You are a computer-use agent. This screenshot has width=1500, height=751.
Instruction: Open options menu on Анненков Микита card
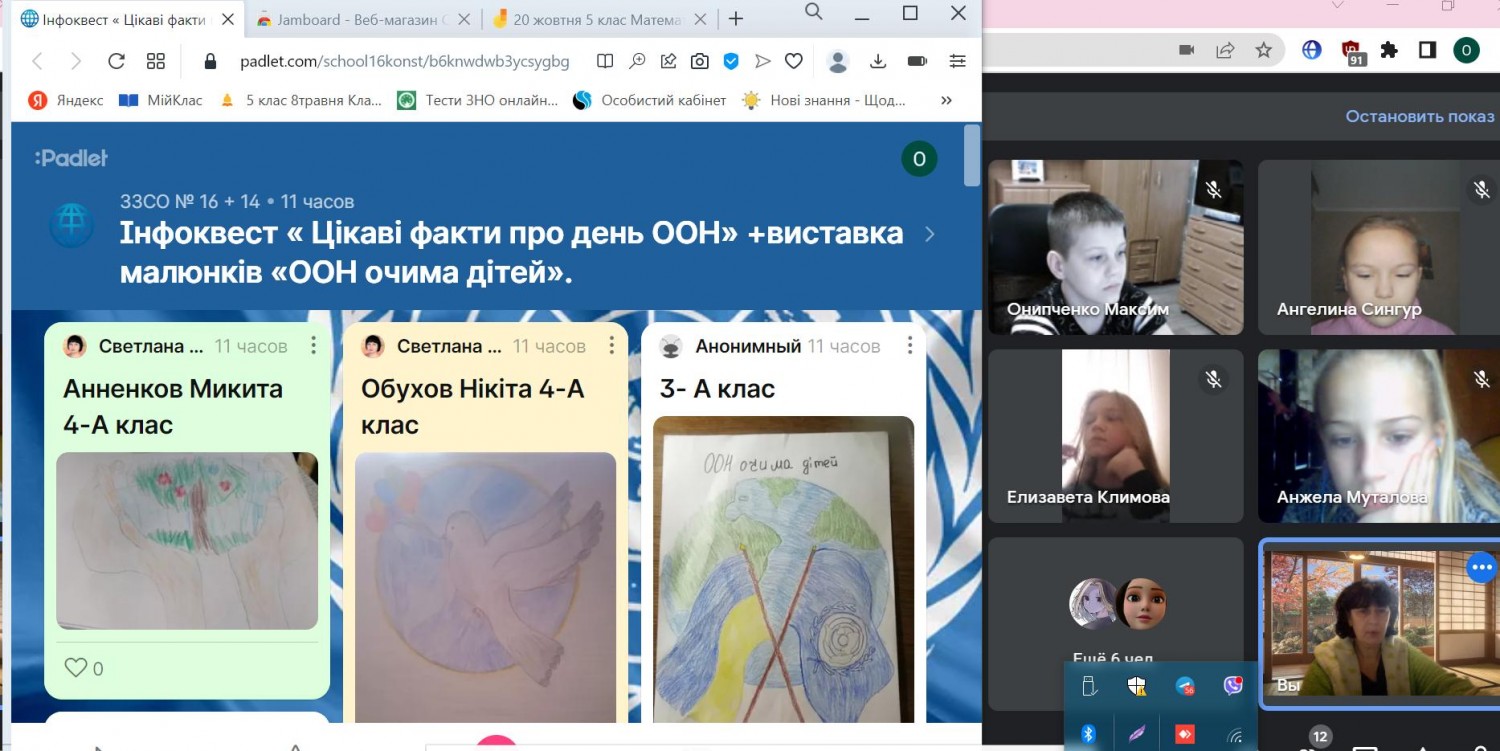click(x=313, y=346)
